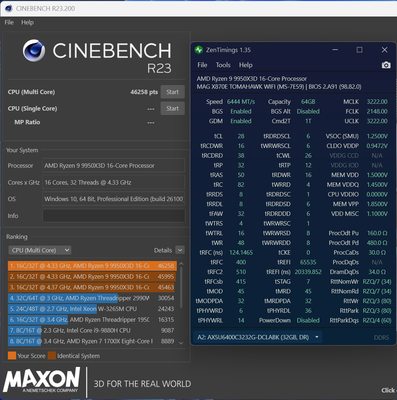Click the CINEBENCH R23 logo banner
397x400 pixels.
pyautogui.click(x=97, y=56)
